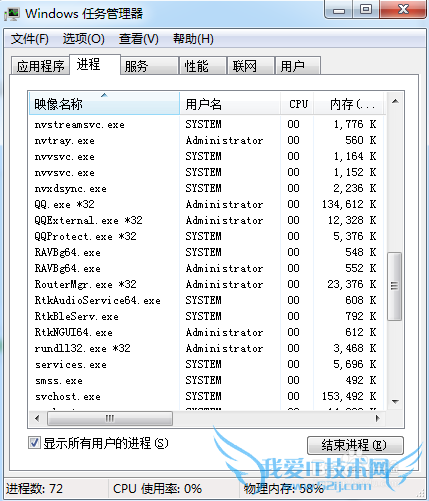Switch to the 服务 tab
Image resolution: width=429 pixels, height=501 pixels.
point(149,66)
